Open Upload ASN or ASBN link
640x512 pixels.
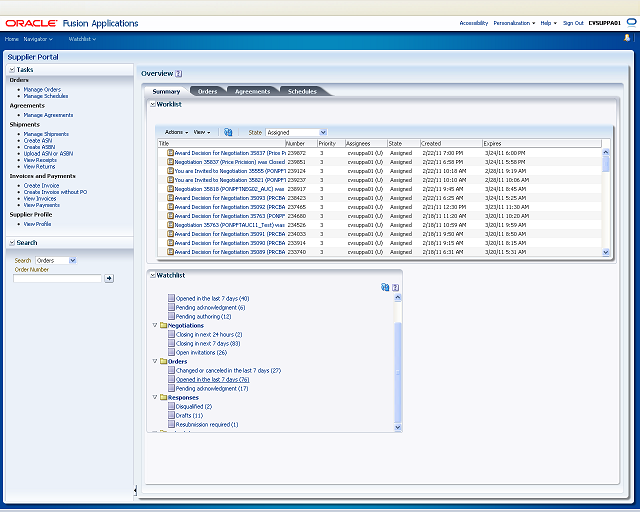click(48, 154)
